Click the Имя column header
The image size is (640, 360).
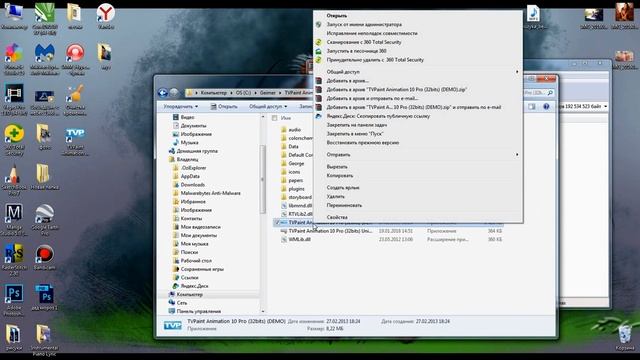(x=286, y=118)
